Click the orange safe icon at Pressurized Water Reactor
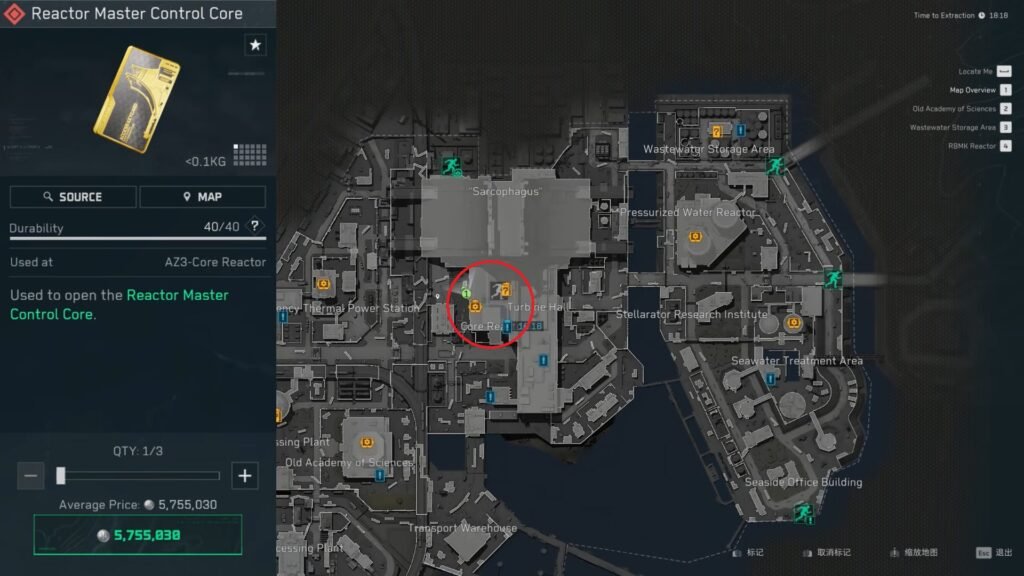This screenshot has height=576, width=1024. point(695,236)
